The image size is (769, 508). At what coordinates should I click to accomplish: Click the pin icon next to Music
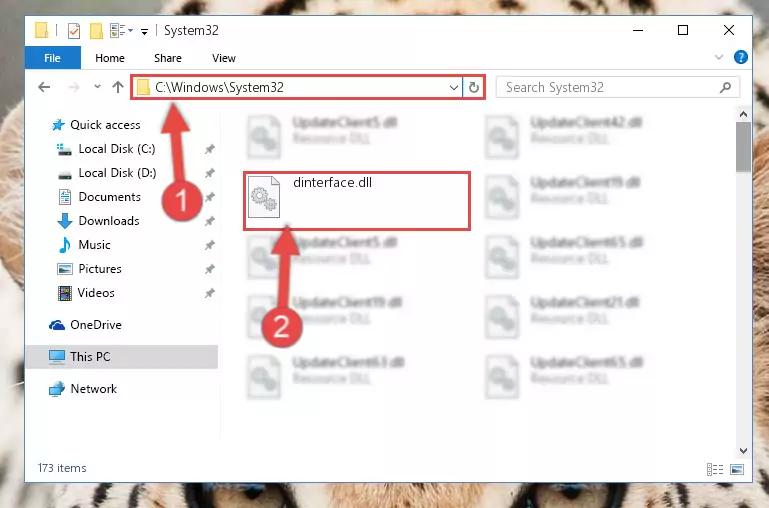tap(209, 245)
